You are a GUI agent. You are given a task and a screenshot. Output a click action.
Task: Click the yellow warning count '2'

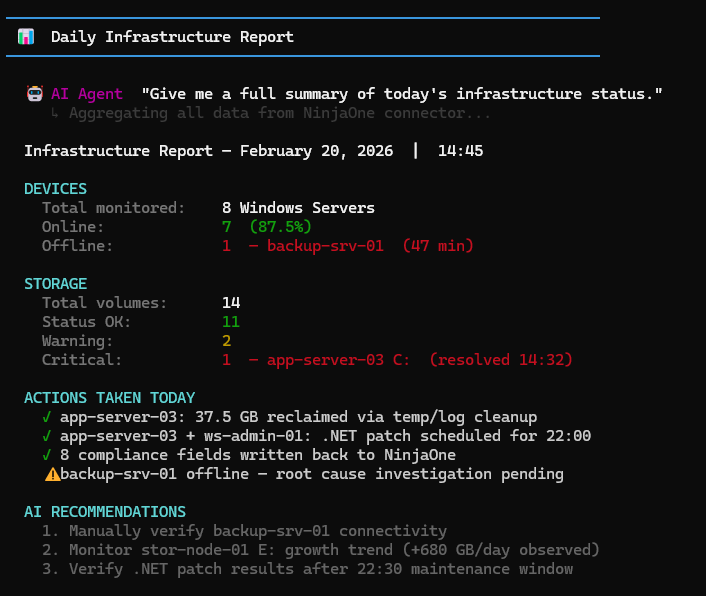coord(226,341)
